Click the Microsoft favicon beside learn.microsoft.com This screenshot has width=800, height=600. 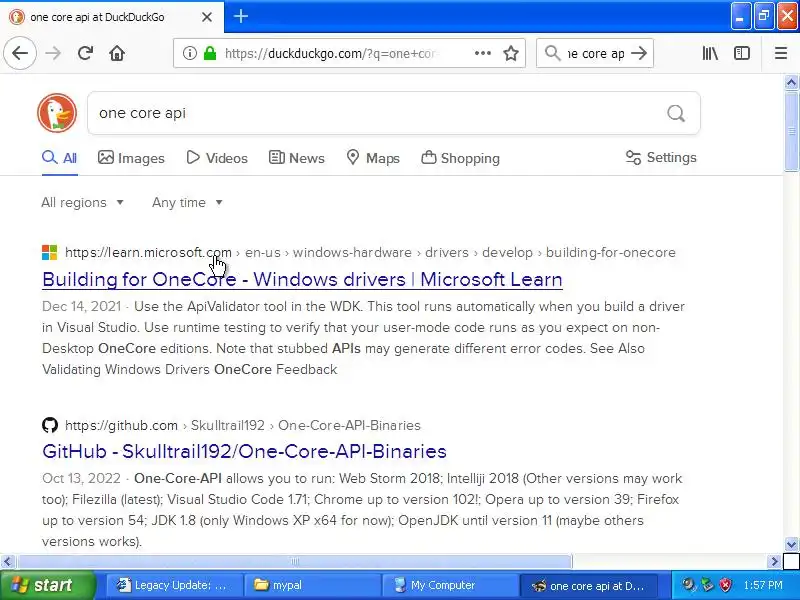49,253
